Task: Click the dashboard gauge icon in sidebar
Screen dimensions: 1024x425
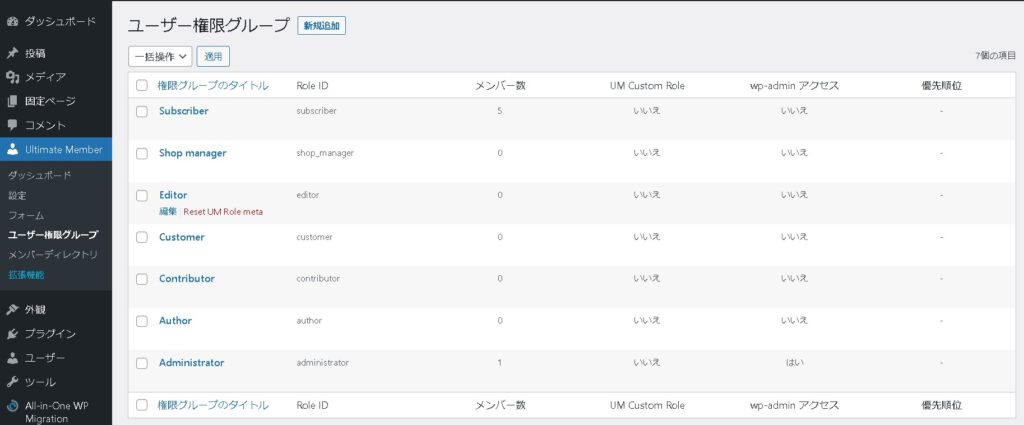Action: (12, 20)
